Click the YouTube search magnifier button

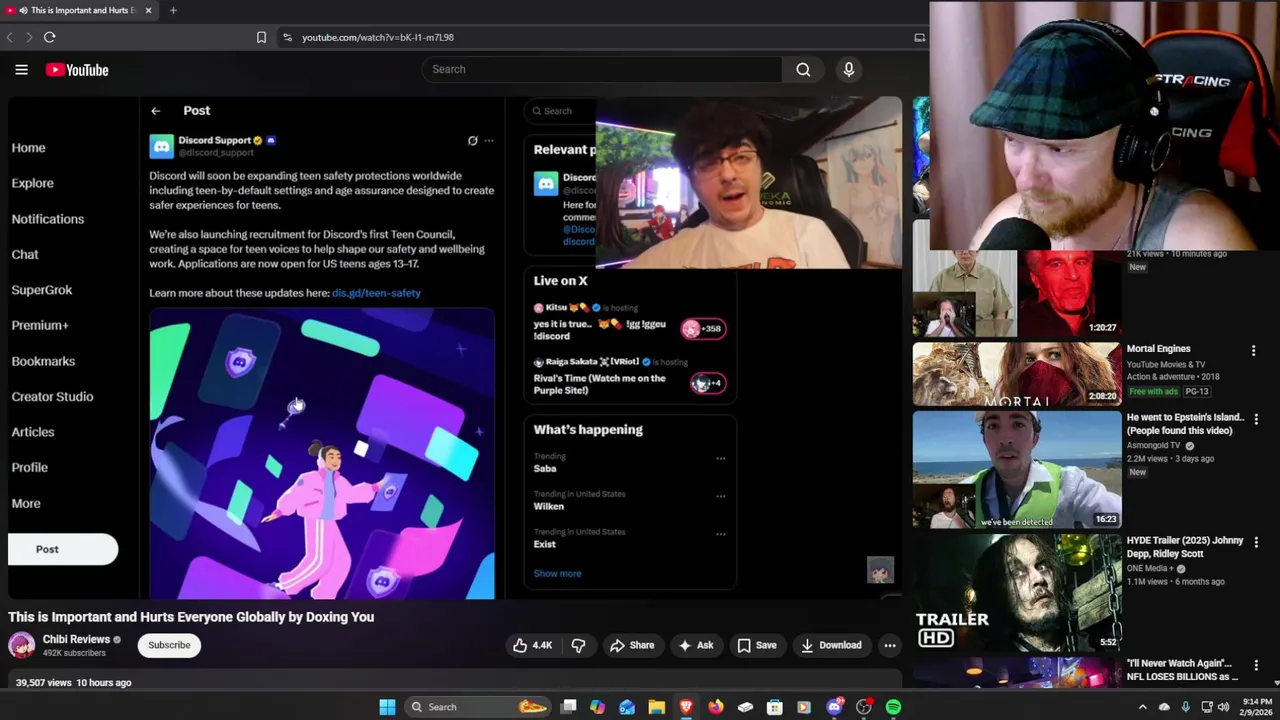(803, 69)
